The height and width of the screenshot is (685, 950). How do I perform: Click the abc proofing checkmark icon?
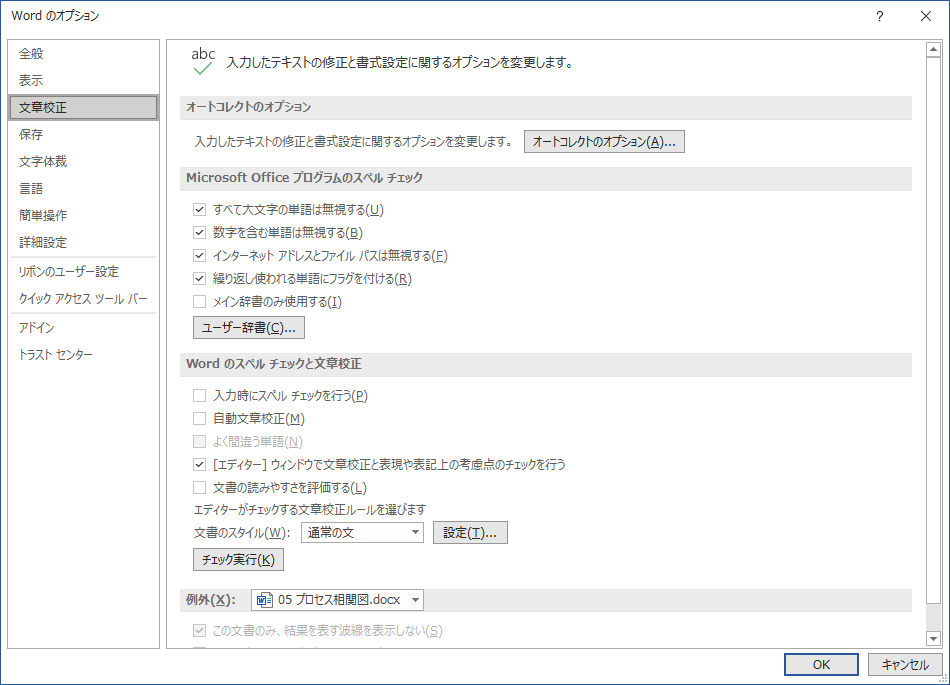click(x=203, y=61)
